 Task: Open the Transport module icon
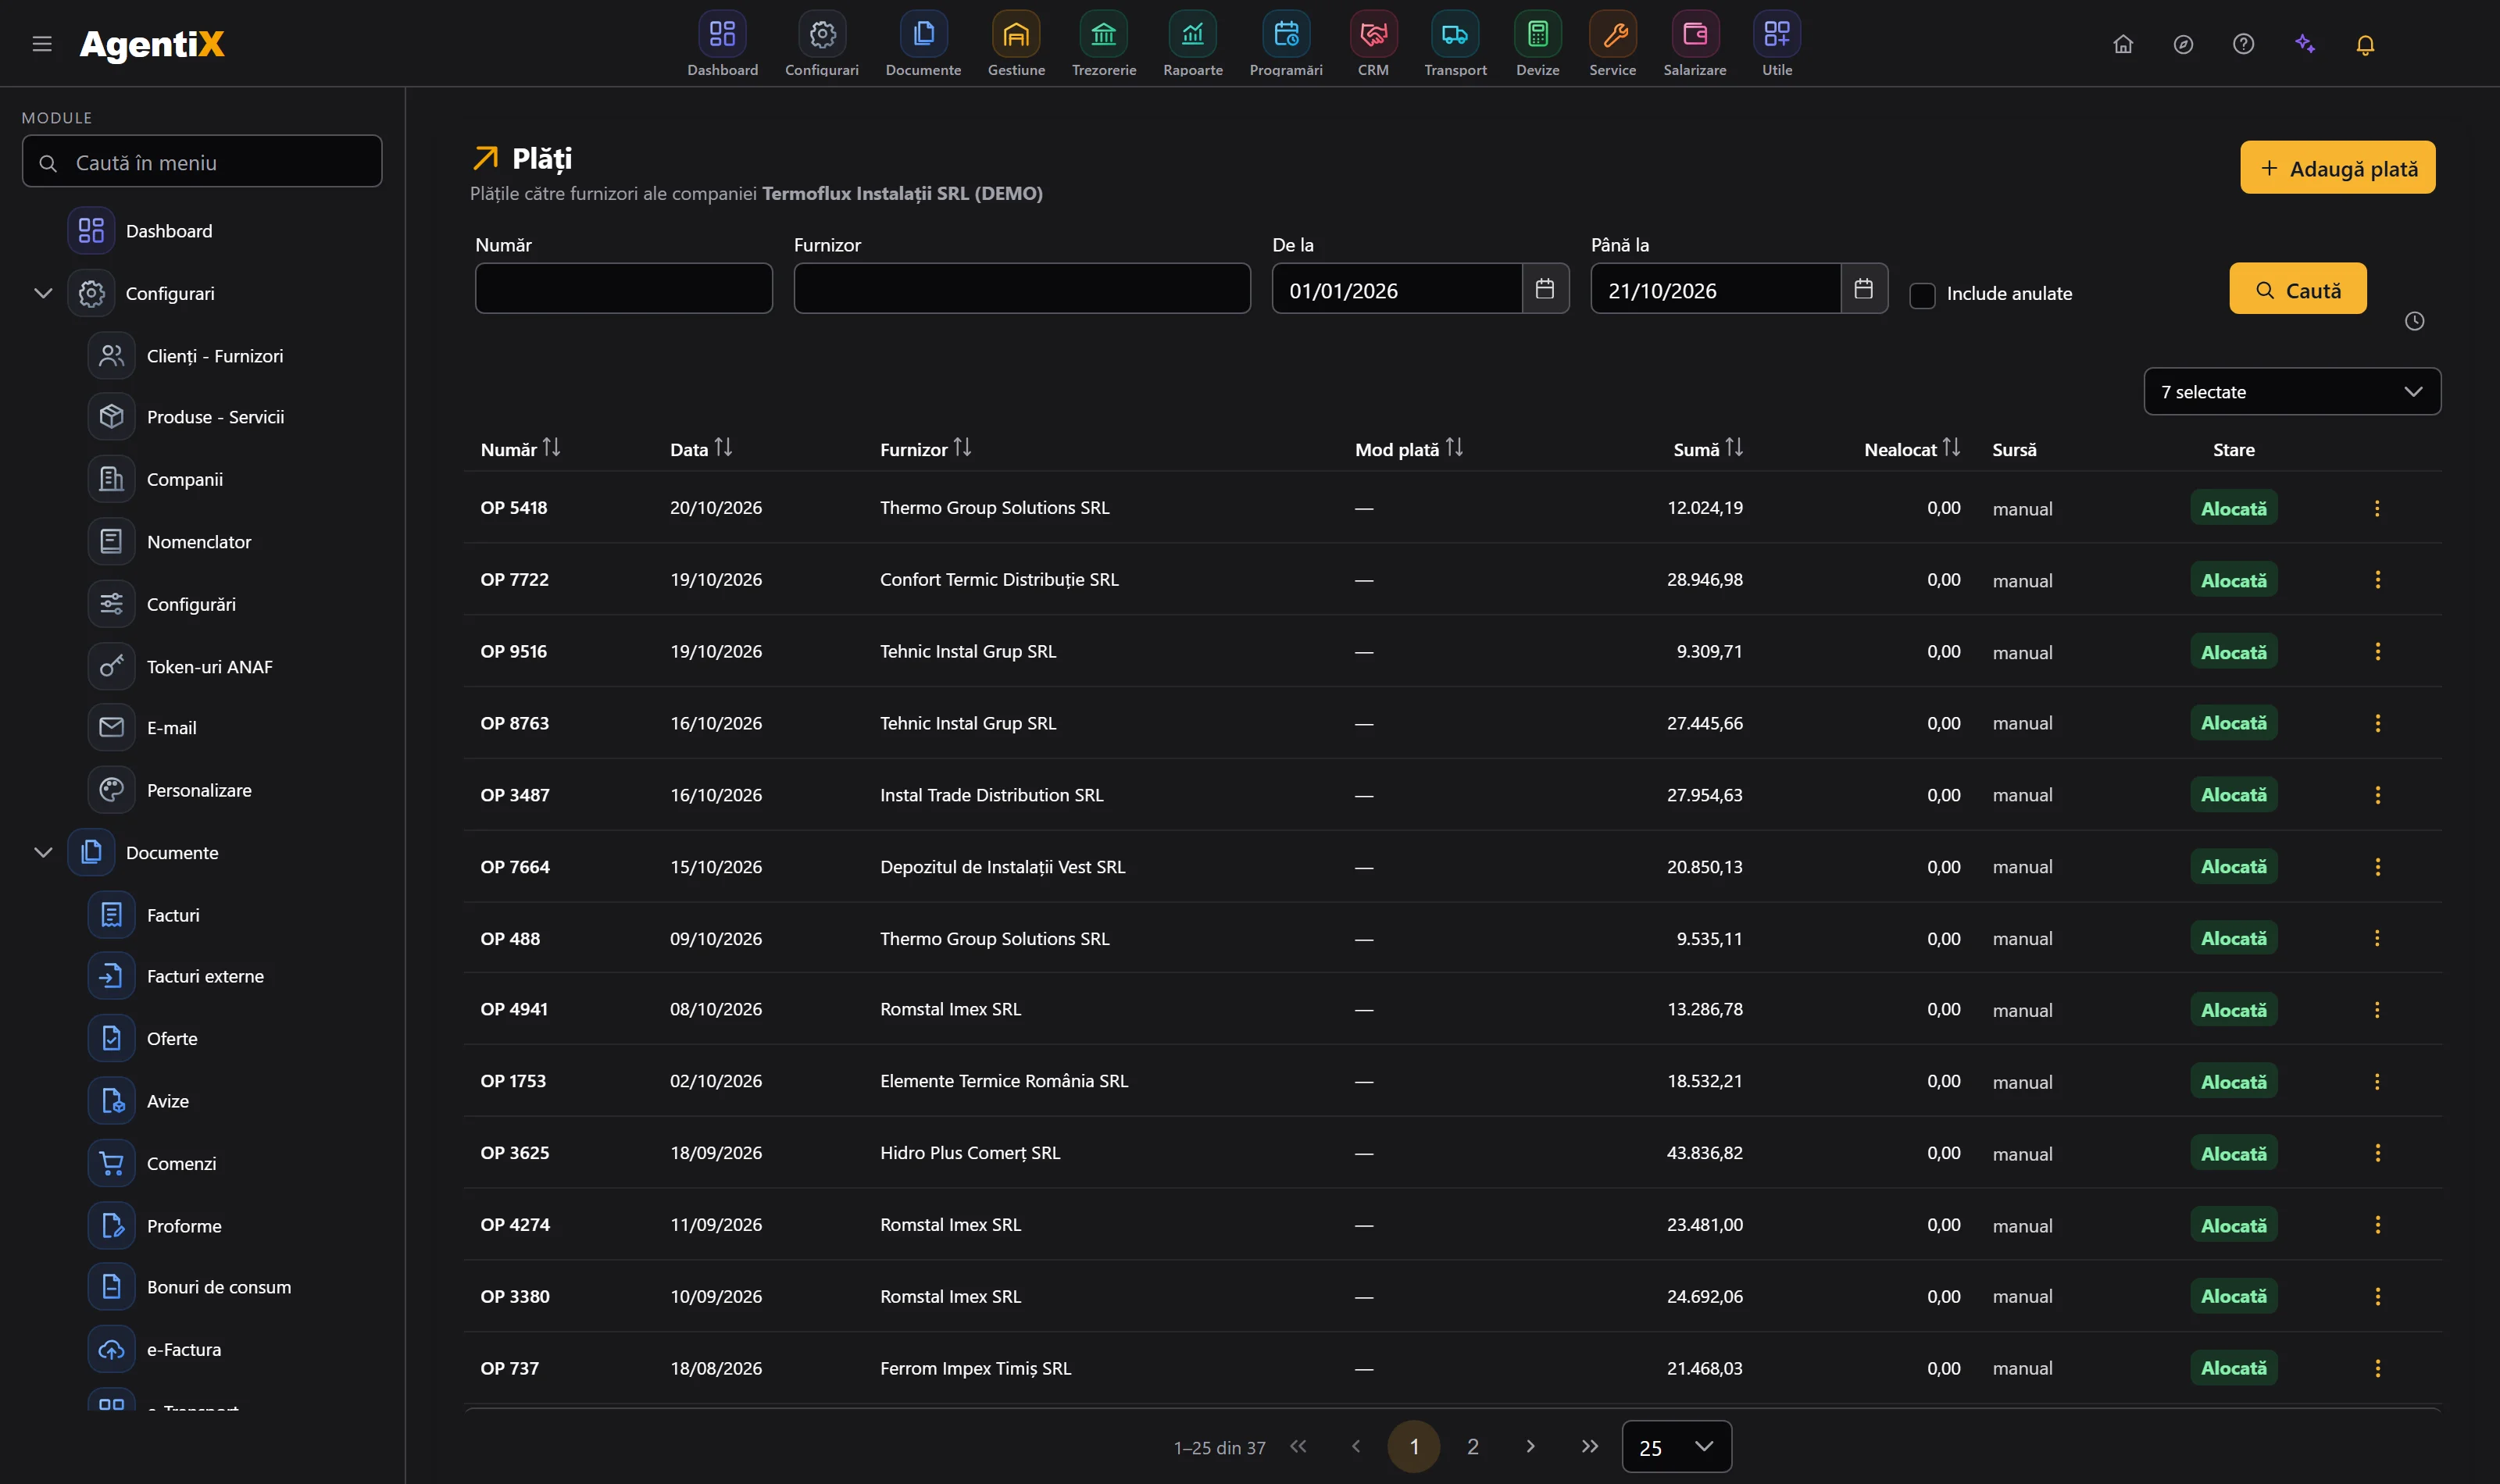(x=1455, y=35)
